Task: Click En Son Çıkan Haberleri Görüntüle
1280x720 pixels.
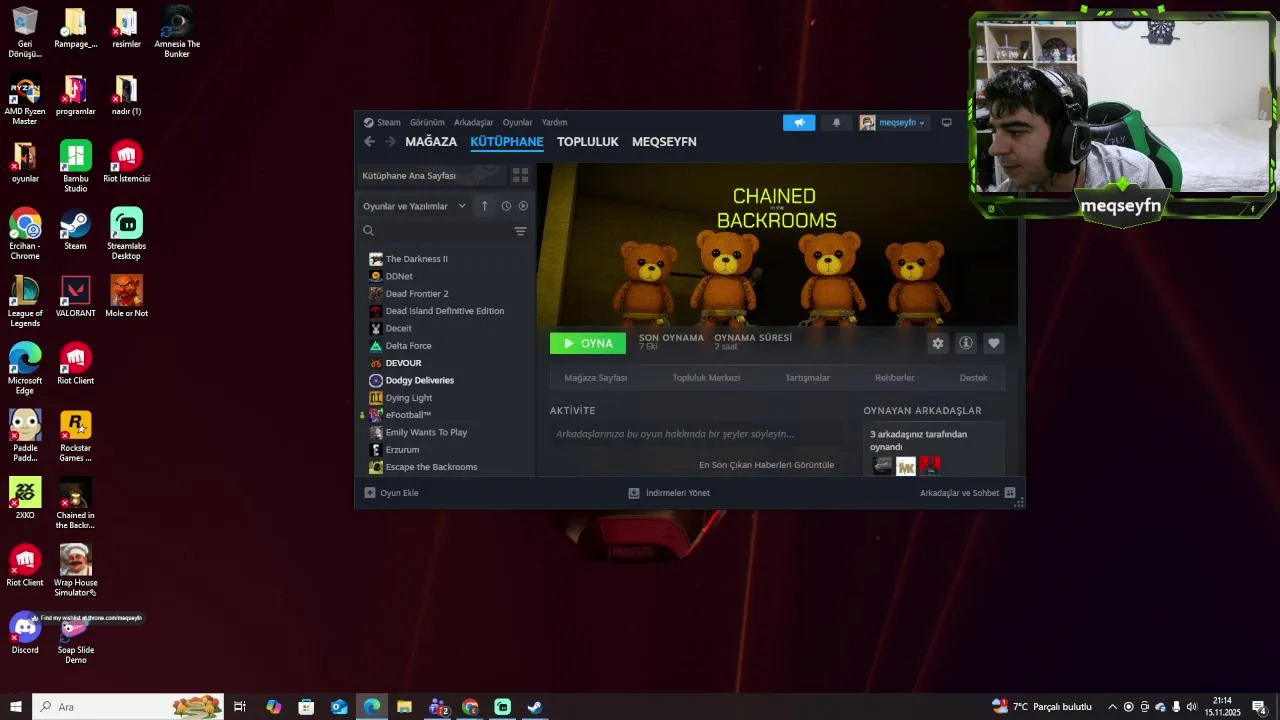Action: tap(766, 465)
